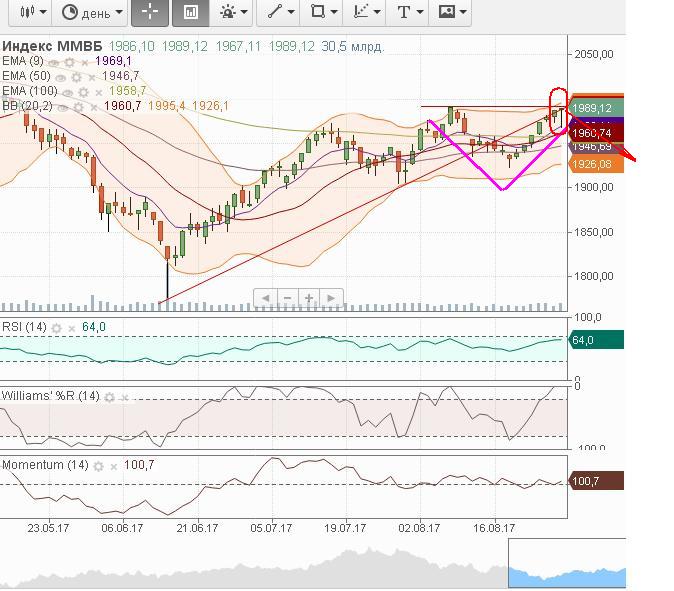Open the trend/regression tool dropdown
The image size is (674, 591).
(x=365, y=12)
